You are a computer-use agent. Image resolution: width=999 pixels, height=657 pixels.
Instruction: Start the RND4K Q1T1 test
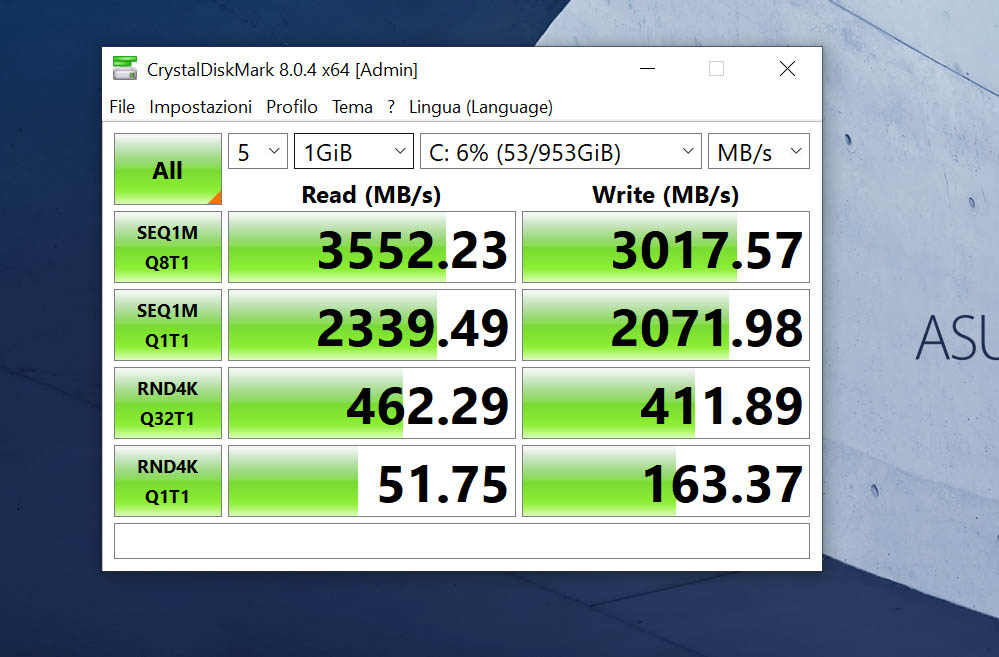pyautogui.click(x=168, y=480)
